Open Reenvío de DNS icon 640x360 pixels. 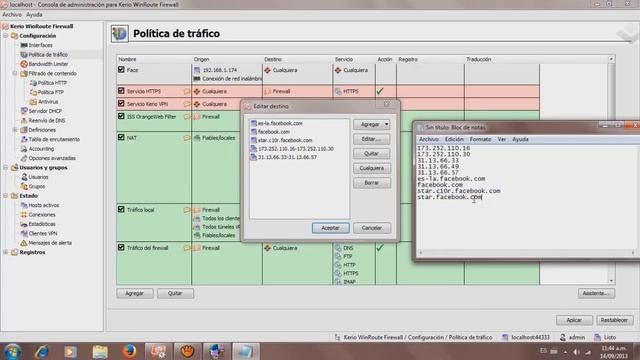pos(24,120)
